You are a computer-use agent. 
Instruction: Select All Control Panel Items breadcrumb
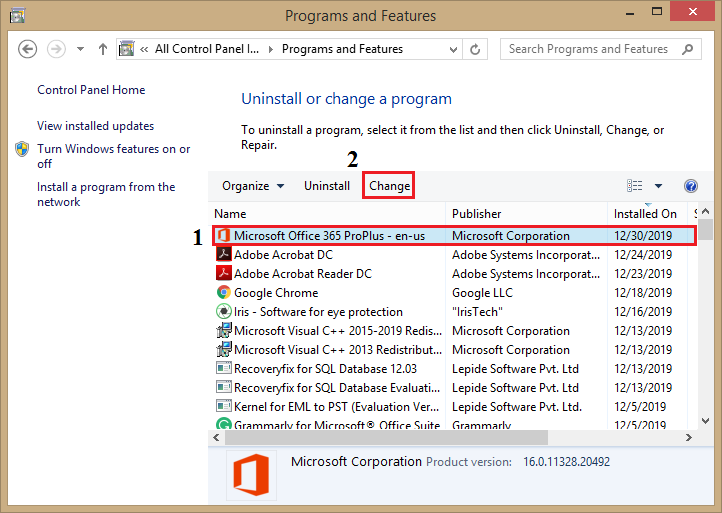click(x=207, y=49)
